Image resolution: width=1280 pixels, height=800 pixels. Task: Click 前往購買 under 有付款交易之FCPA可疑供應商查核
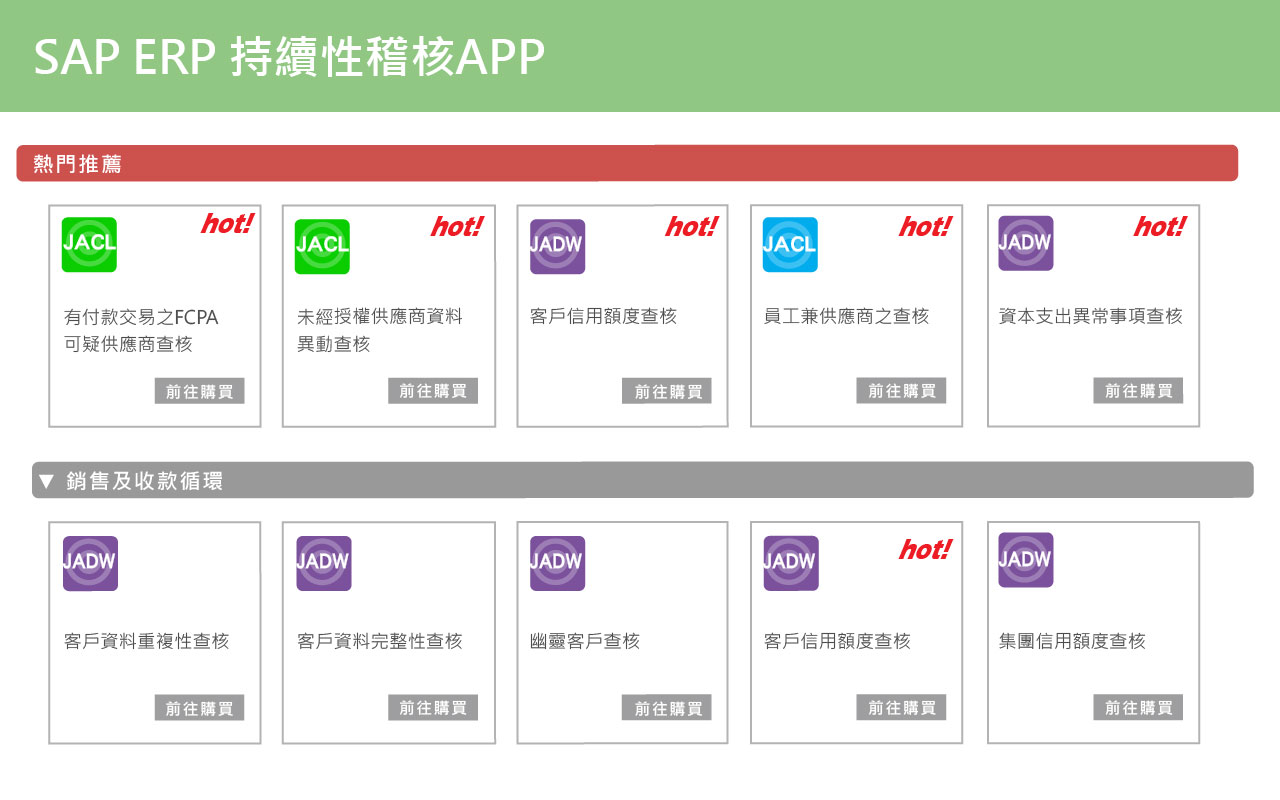pos(200,391)
